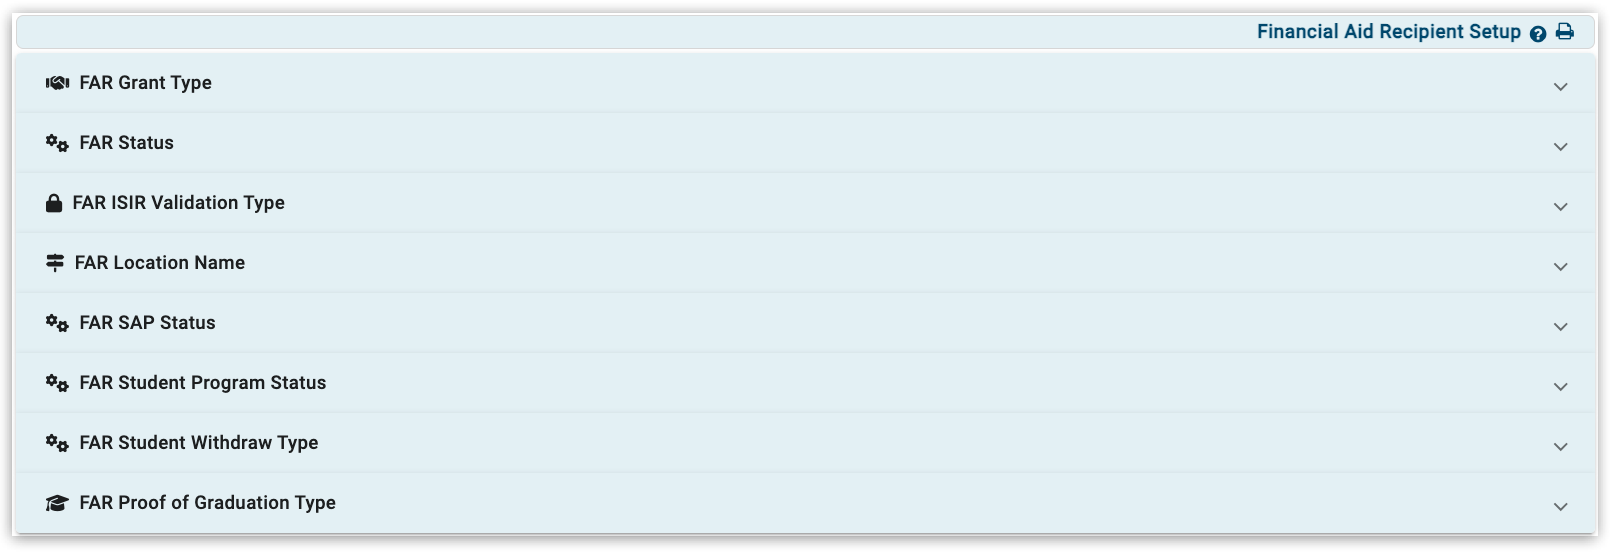Open the FAR Proof of Graduation Type label

coord(207,503)
